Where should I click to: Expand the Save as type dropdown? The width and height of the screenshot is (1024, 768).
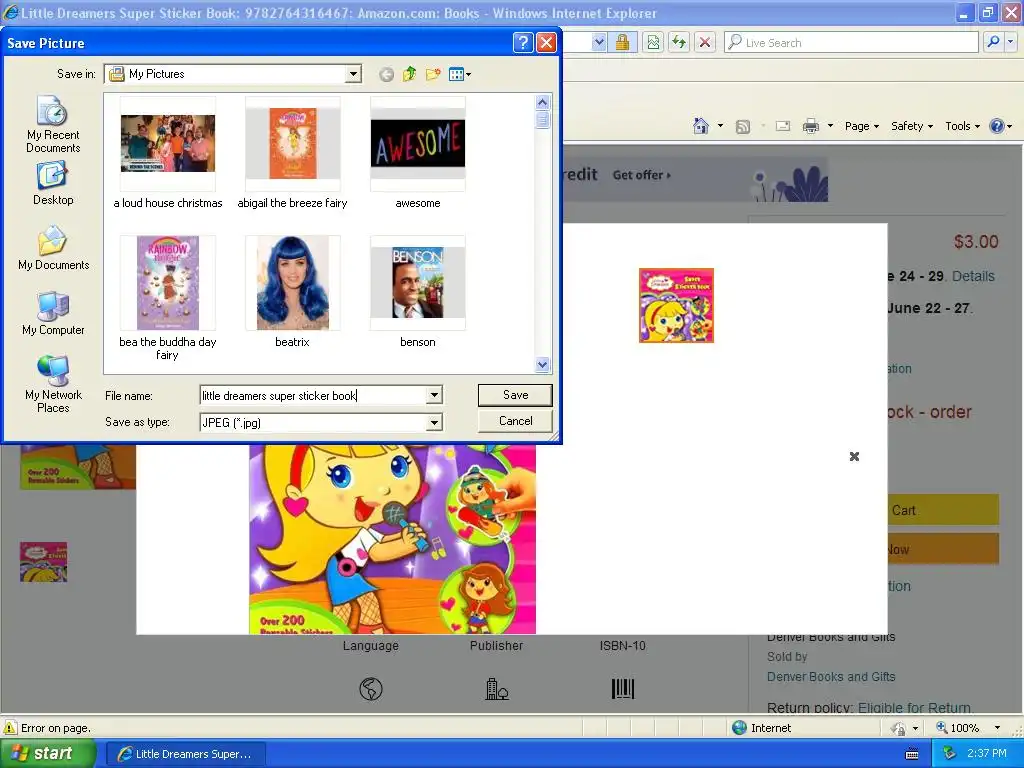pyautogui.click(x=434, y=423)
